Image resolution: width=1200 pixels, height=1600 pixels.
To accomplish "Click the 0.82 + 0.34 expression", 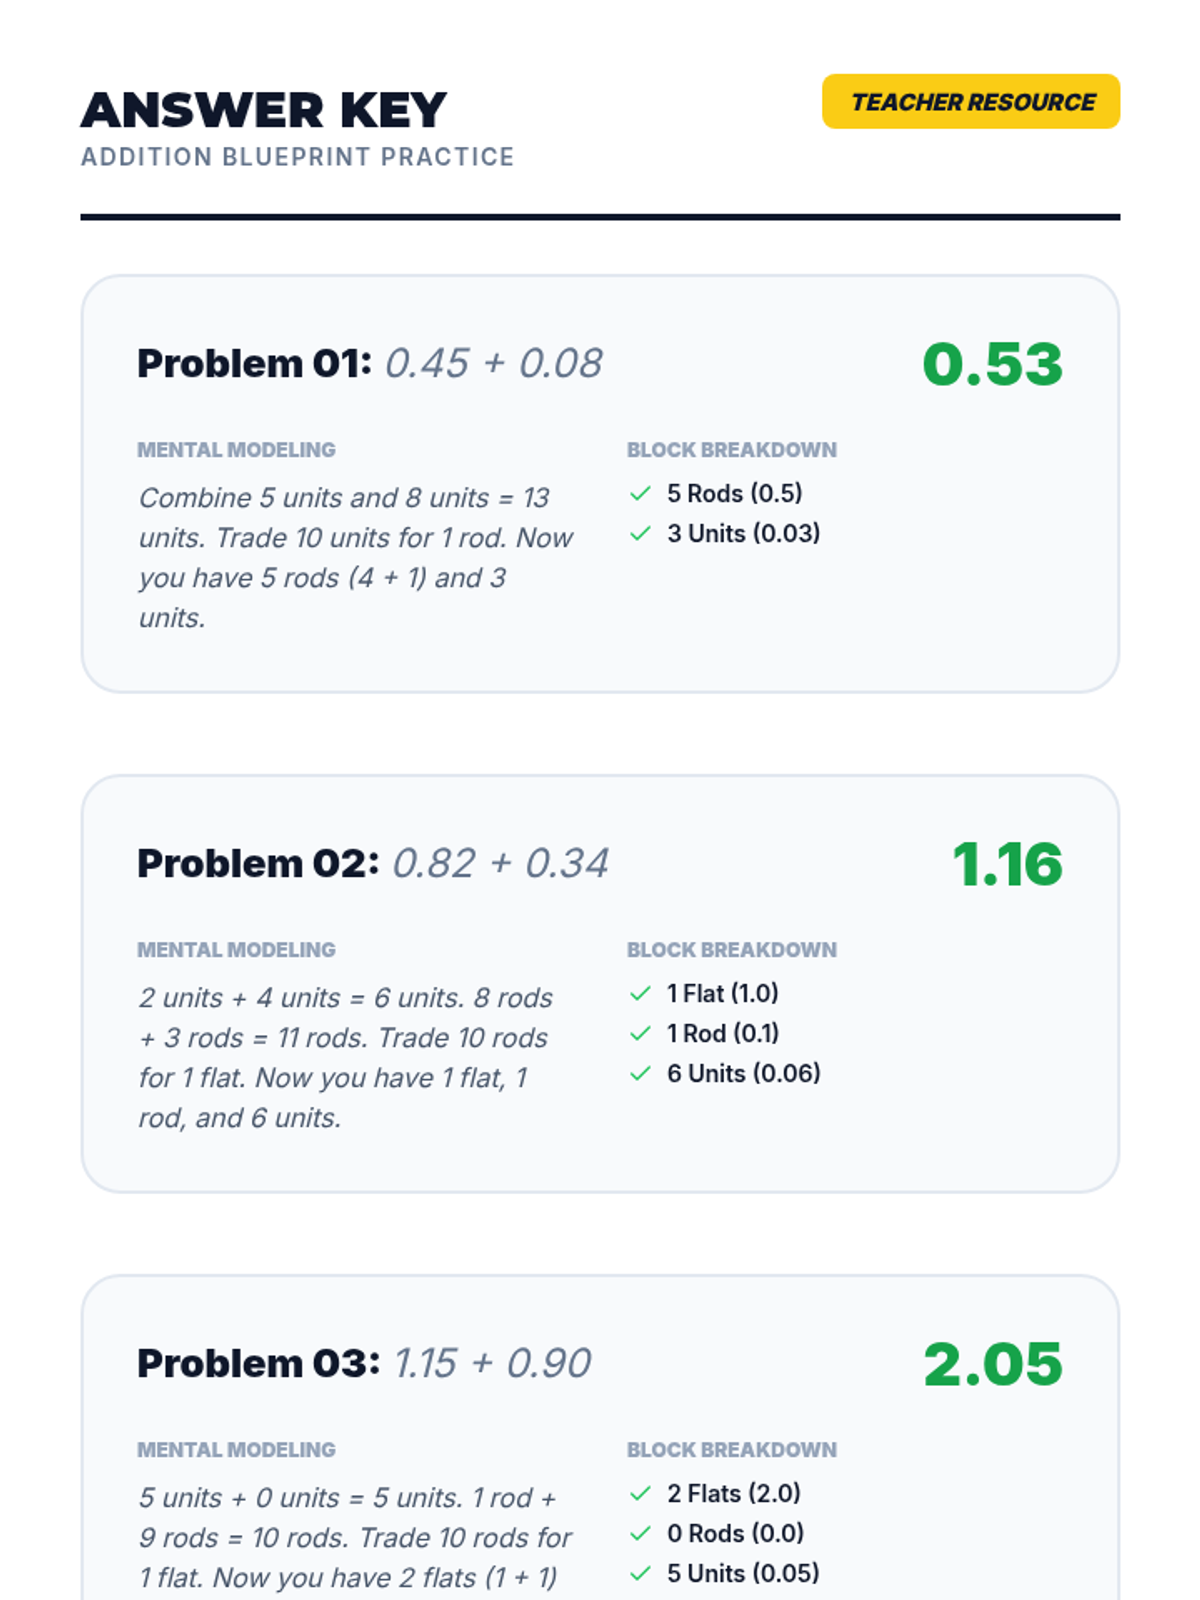I will [x=500, y=863].
